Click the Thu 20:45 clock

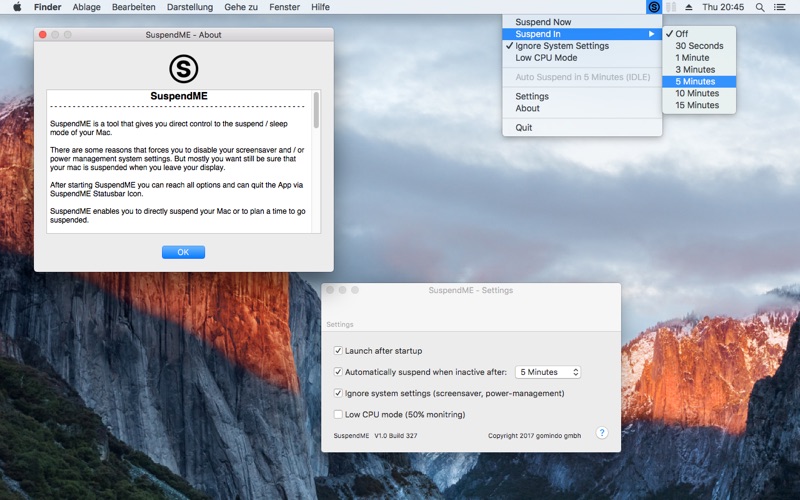[723, 7]
